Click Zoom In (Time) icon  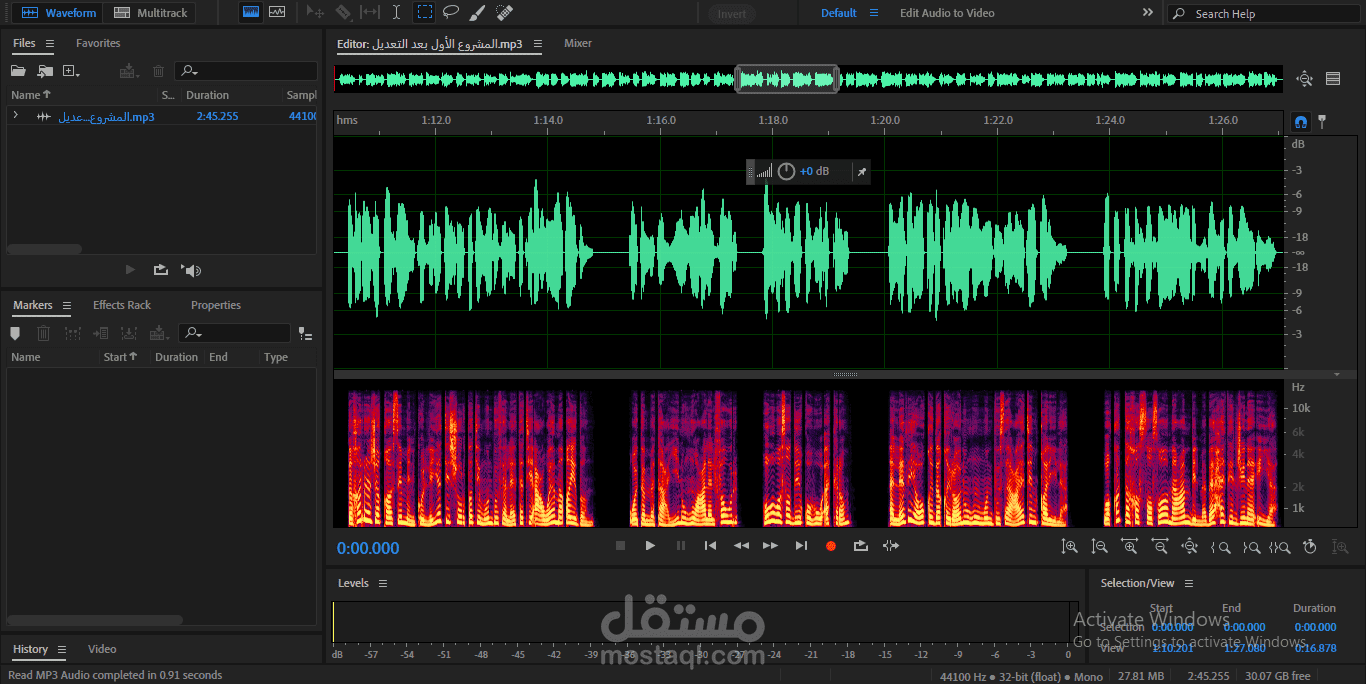(x=1130, y=547)
